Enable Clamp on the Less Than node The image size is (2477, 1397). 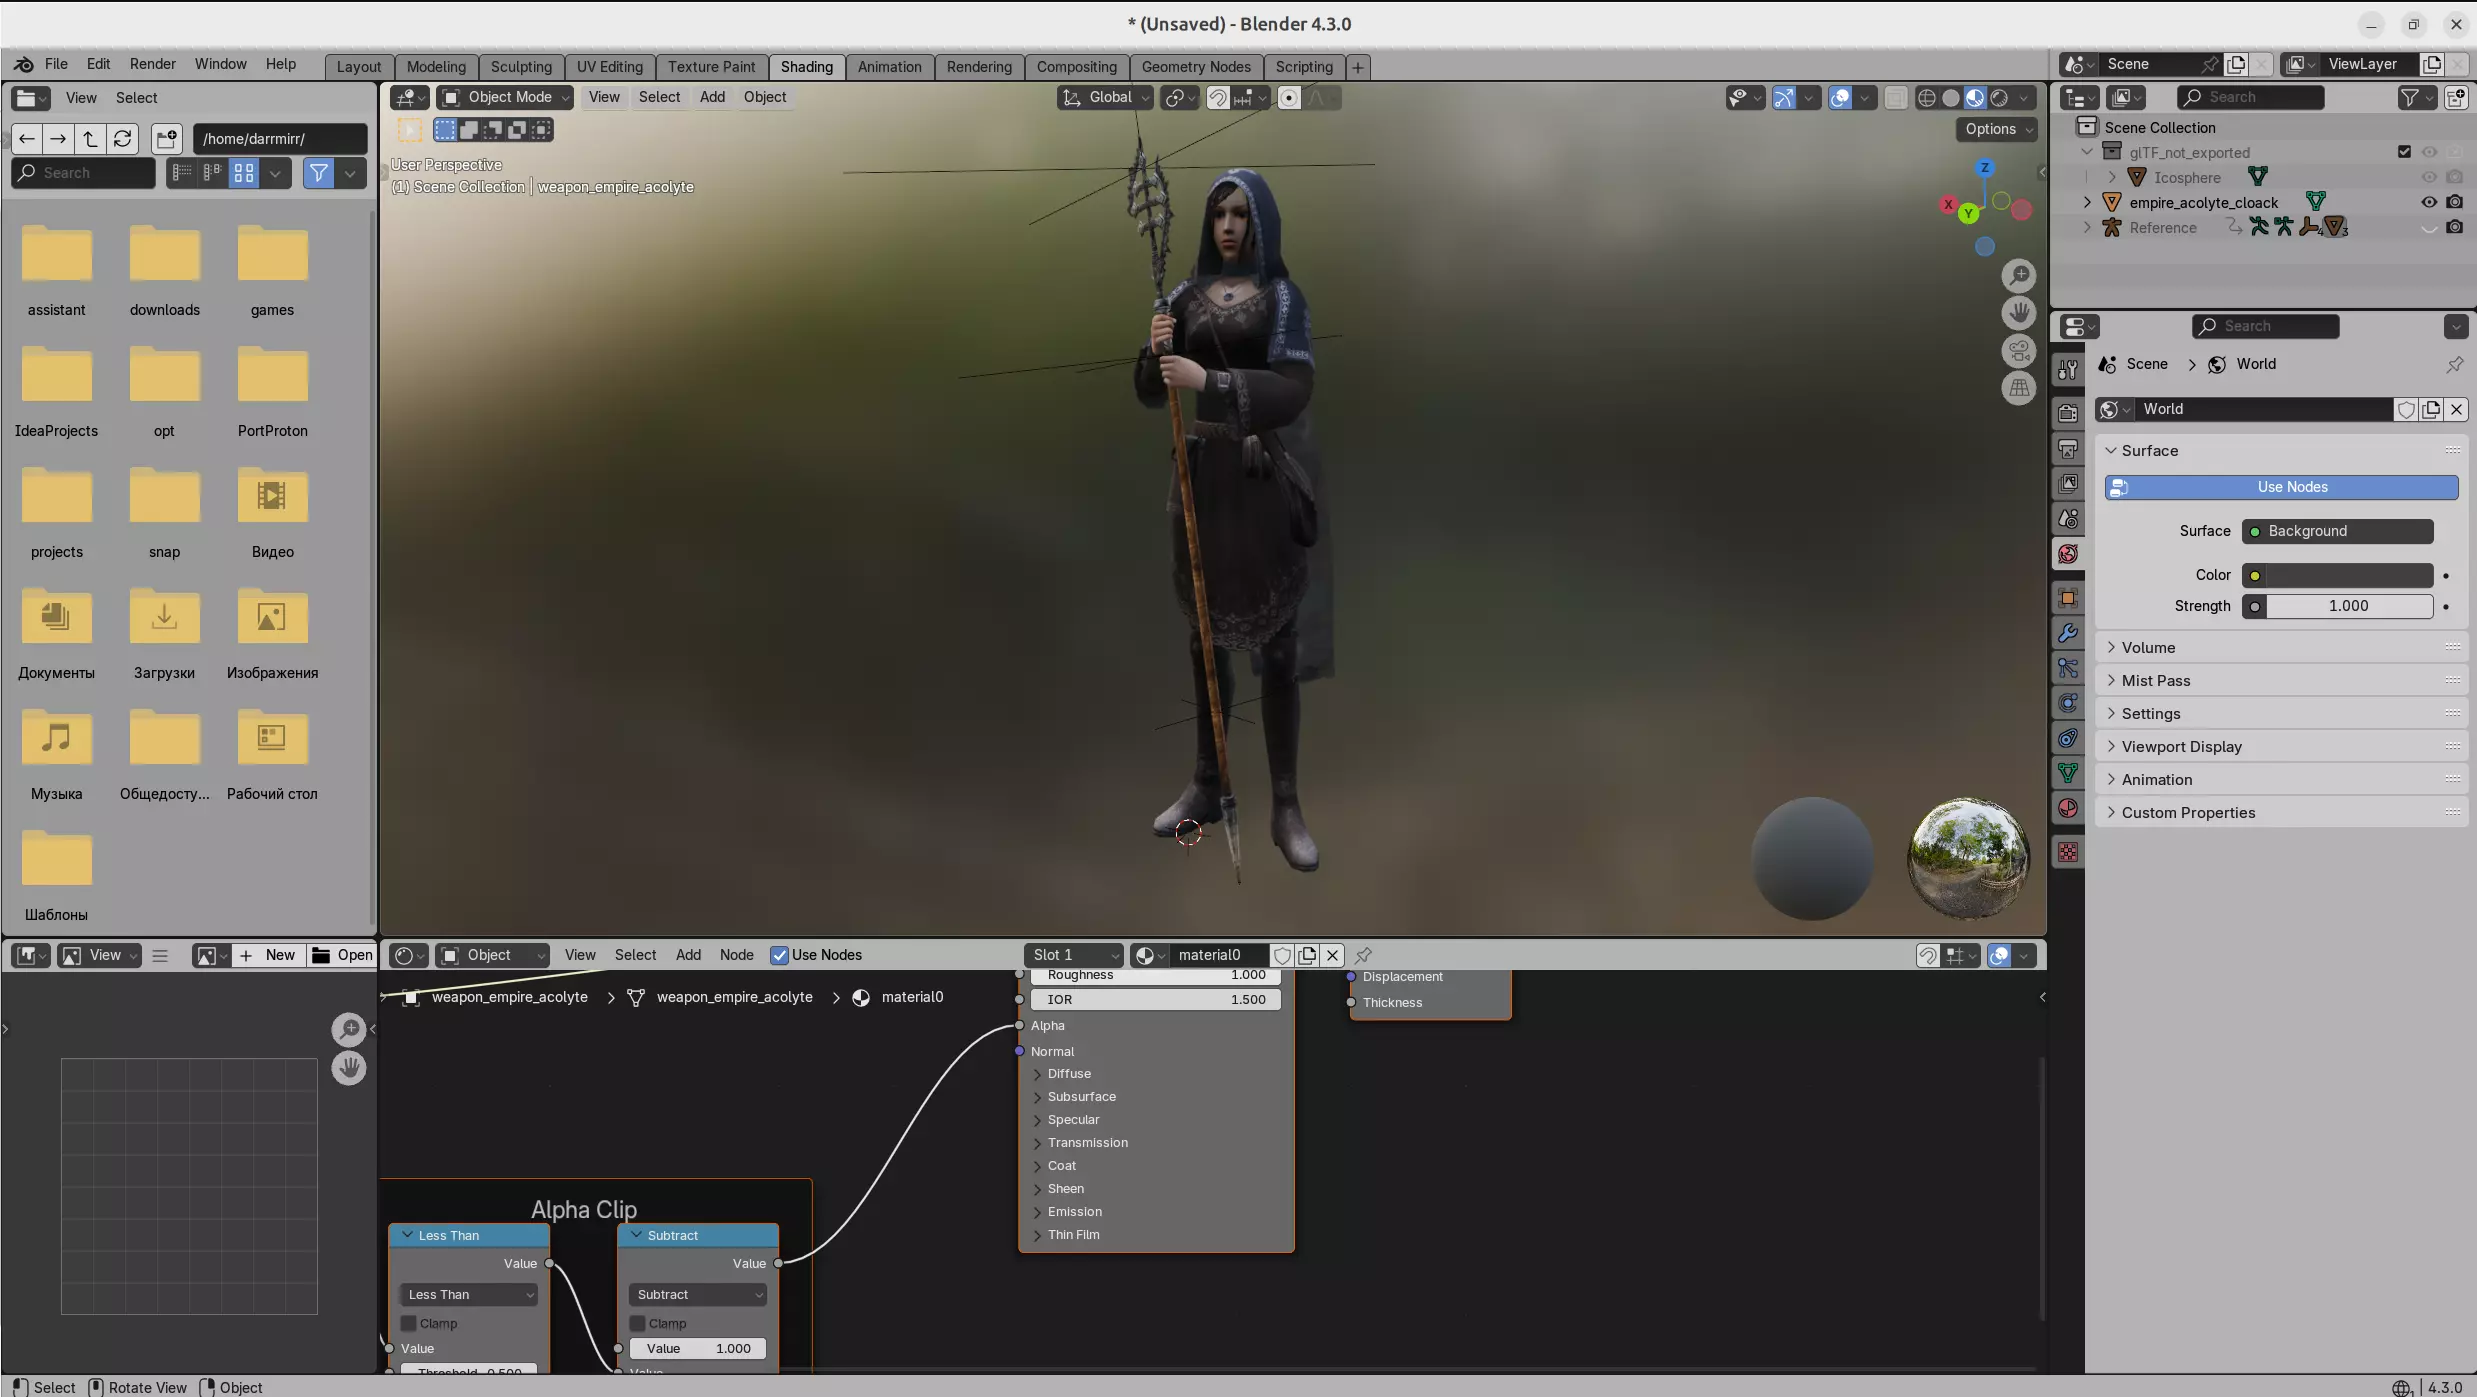point(409,1323)
